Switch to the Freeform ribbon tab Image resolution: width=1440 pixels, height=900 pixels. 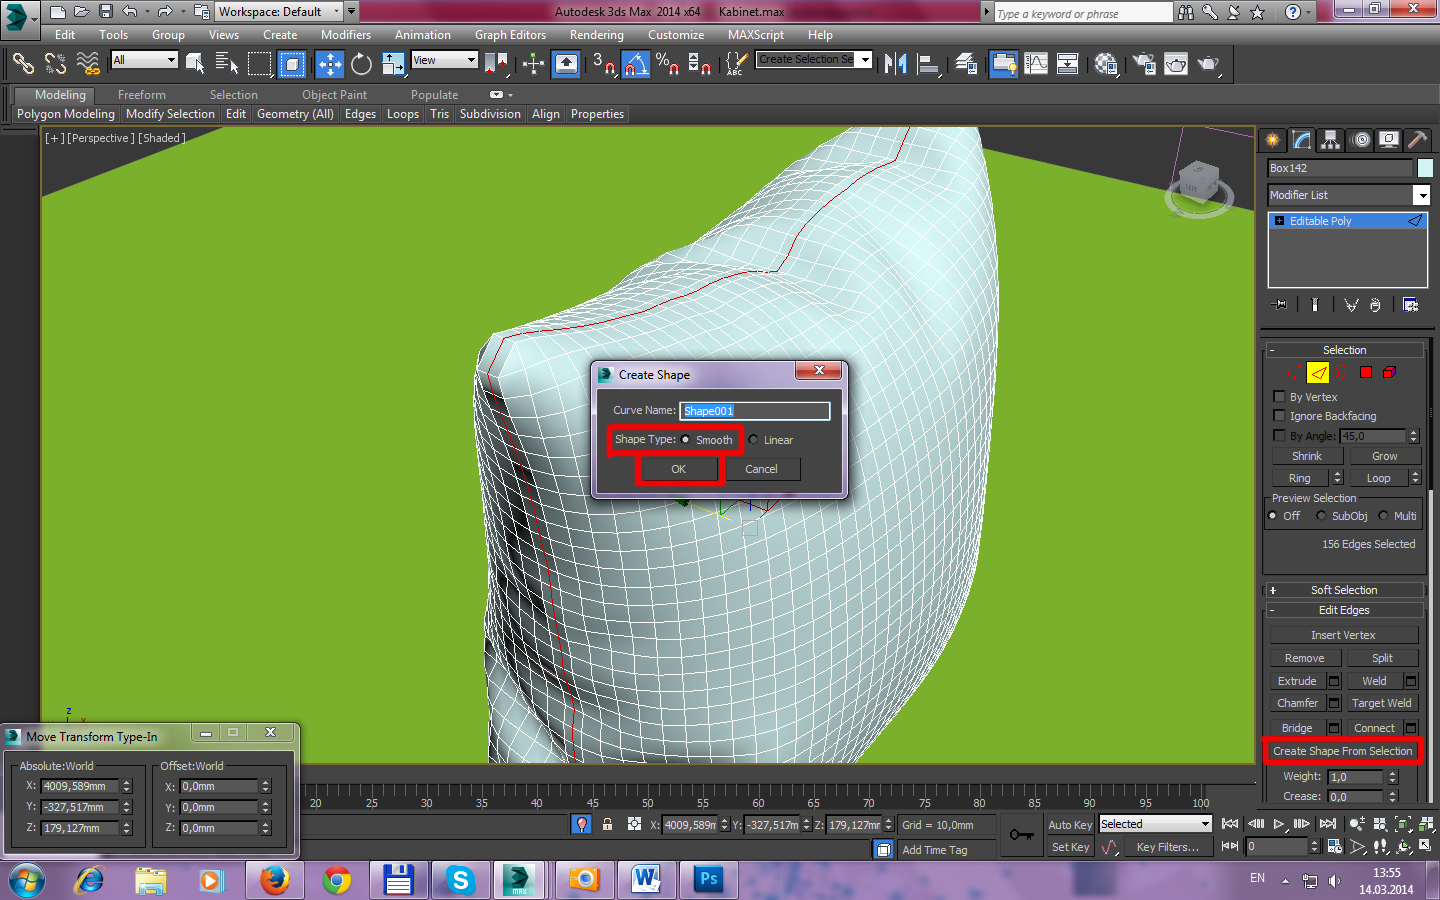pos(142,95)
